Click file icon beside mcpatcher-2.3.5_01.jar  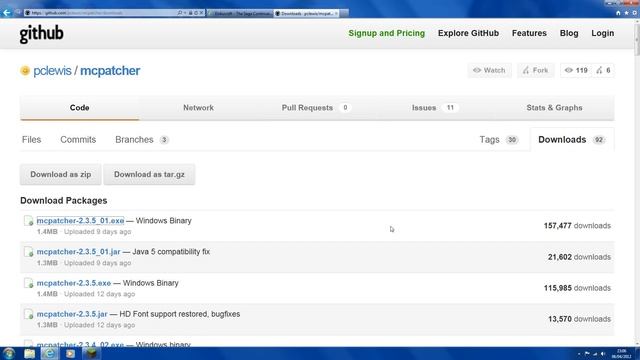29,252
